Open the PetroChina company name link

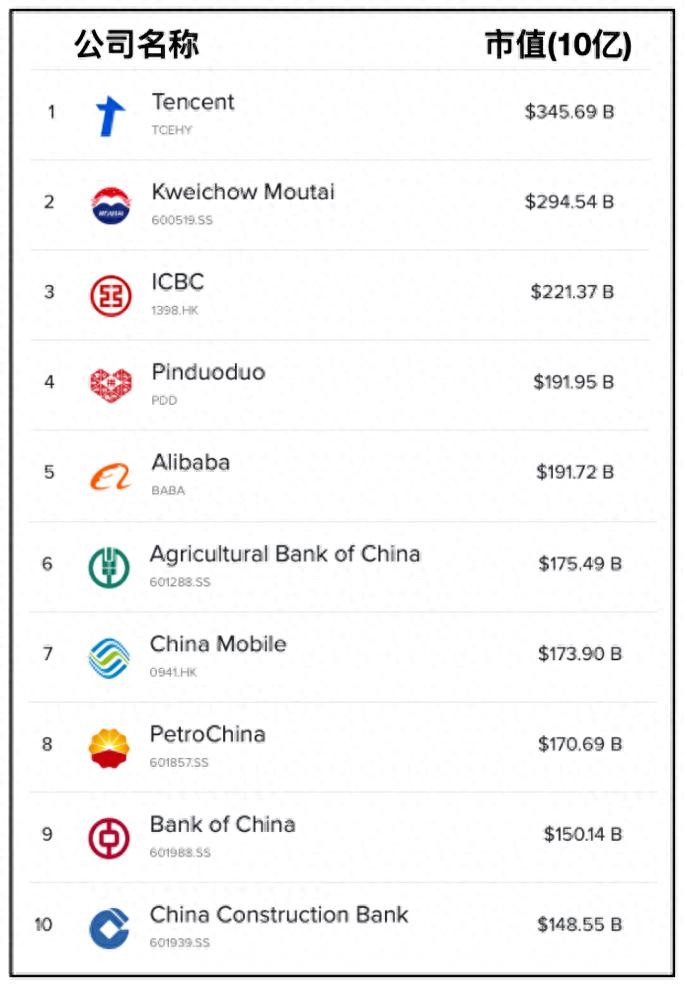(x=207, y=734)
